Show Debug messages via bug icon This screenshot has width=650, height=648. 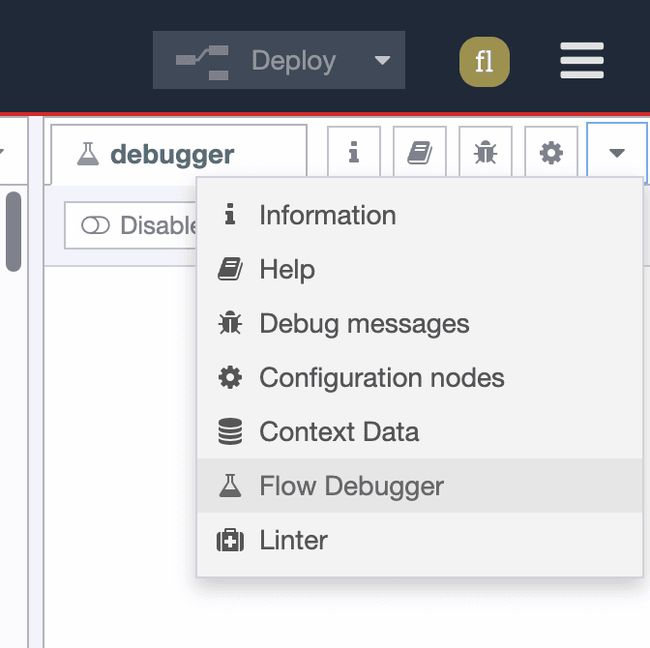click(485, 153)
